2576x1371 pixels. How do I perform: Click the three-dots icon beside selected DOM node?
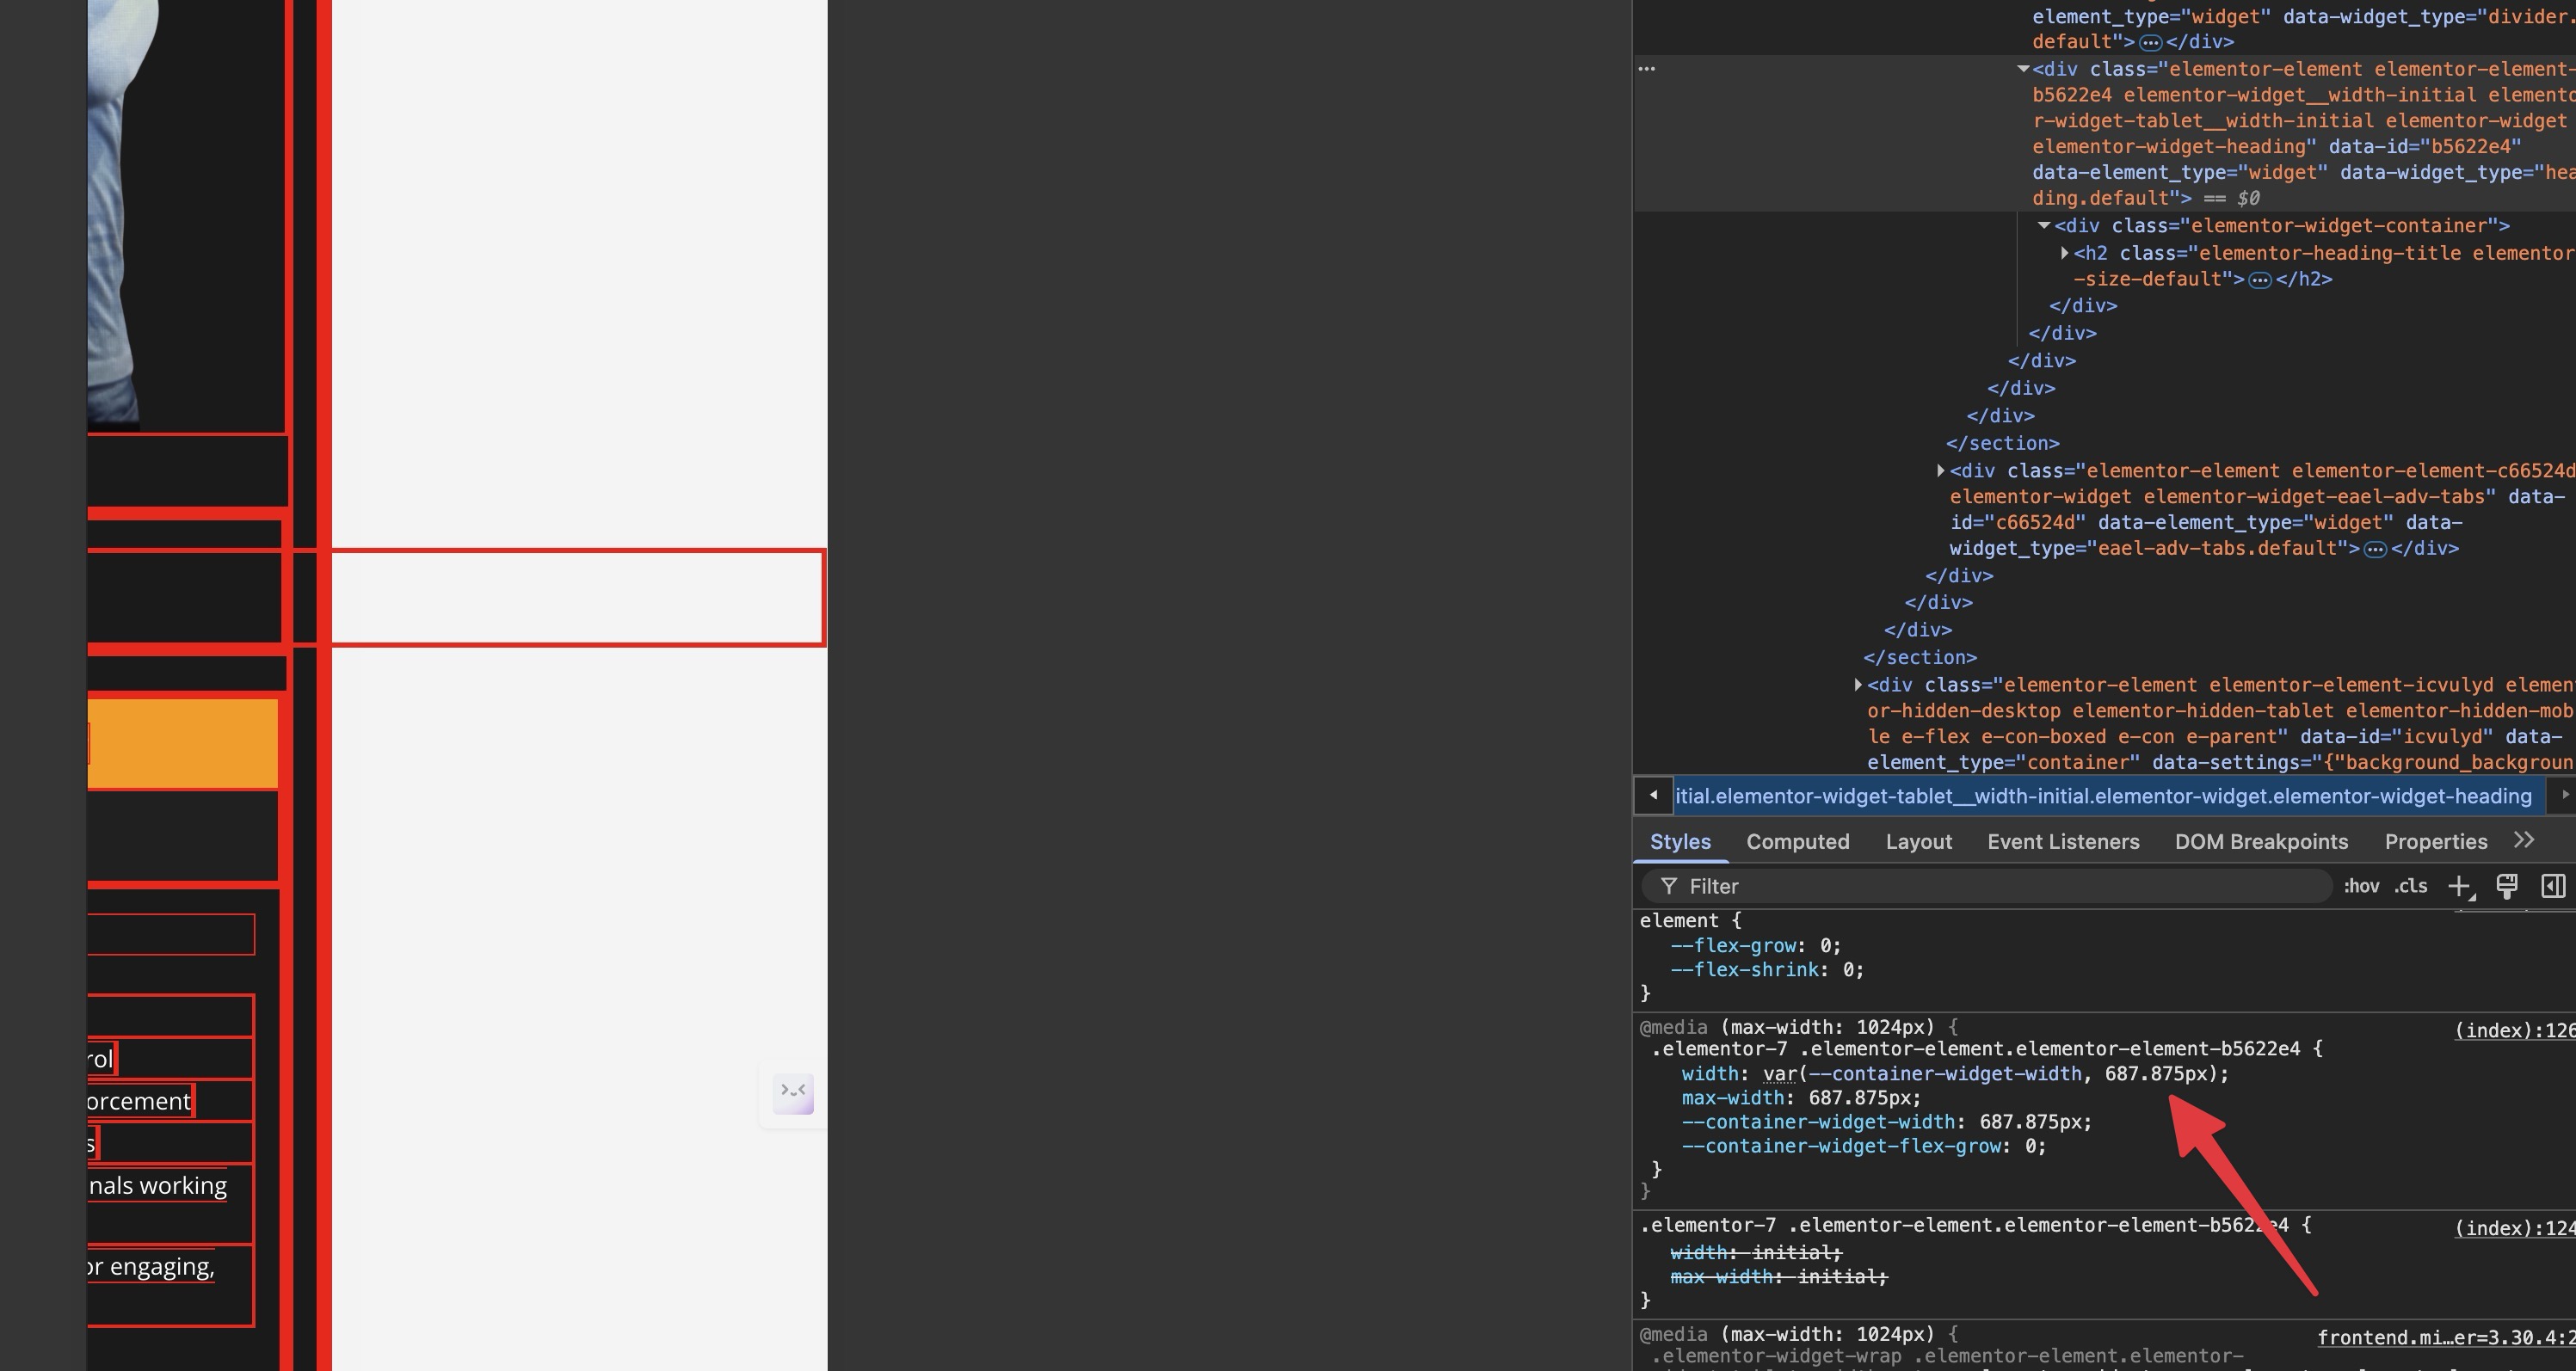[1647, 69]
